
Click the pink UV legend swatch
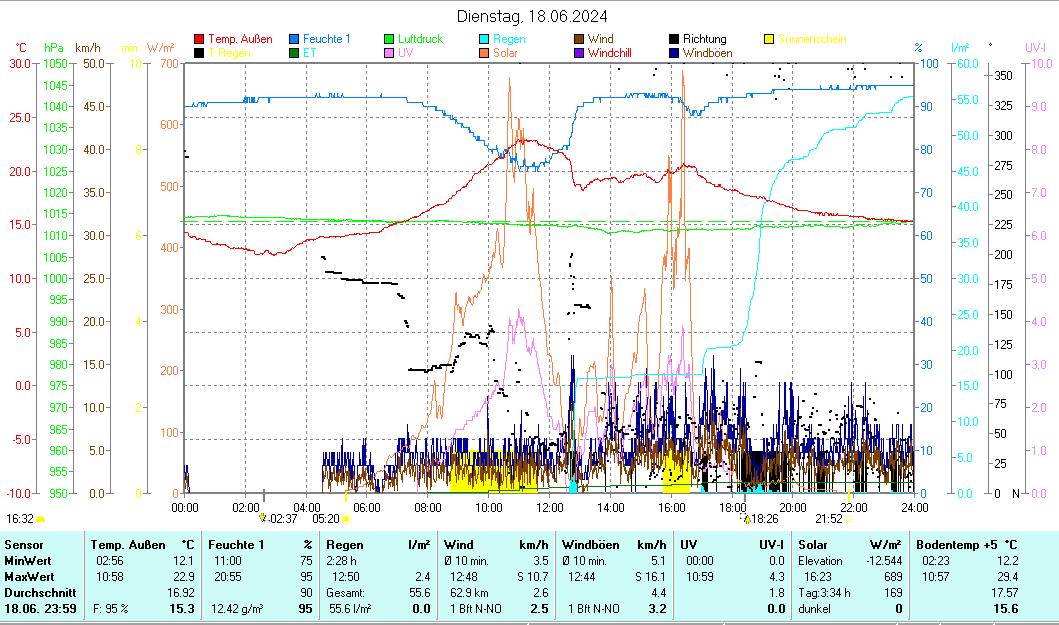point(388,53)
